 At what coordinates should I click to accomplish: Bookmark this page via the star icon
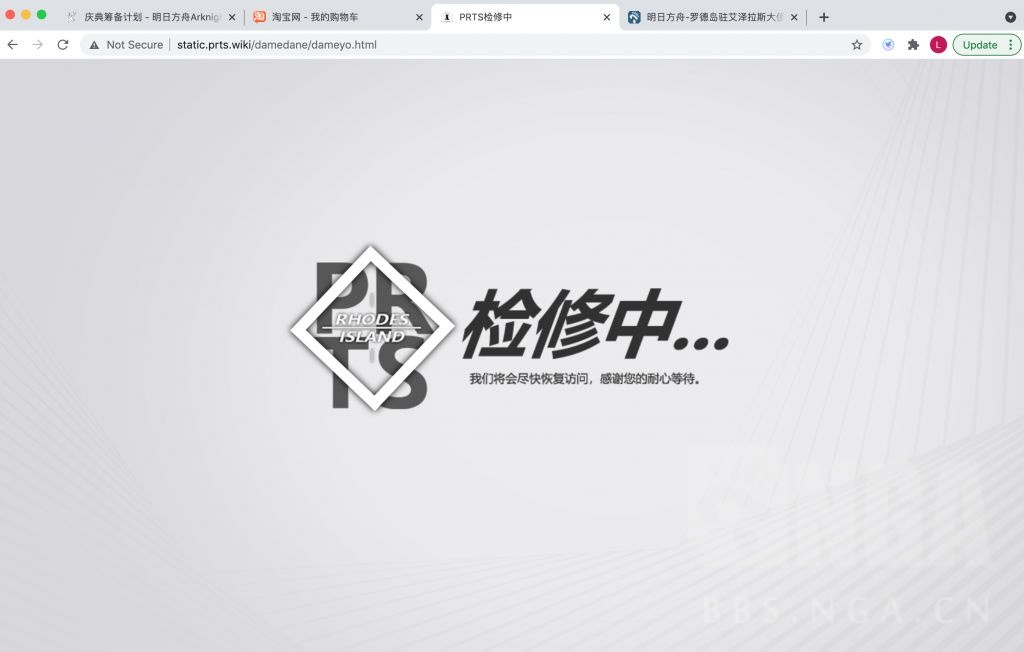coord(858,44)
